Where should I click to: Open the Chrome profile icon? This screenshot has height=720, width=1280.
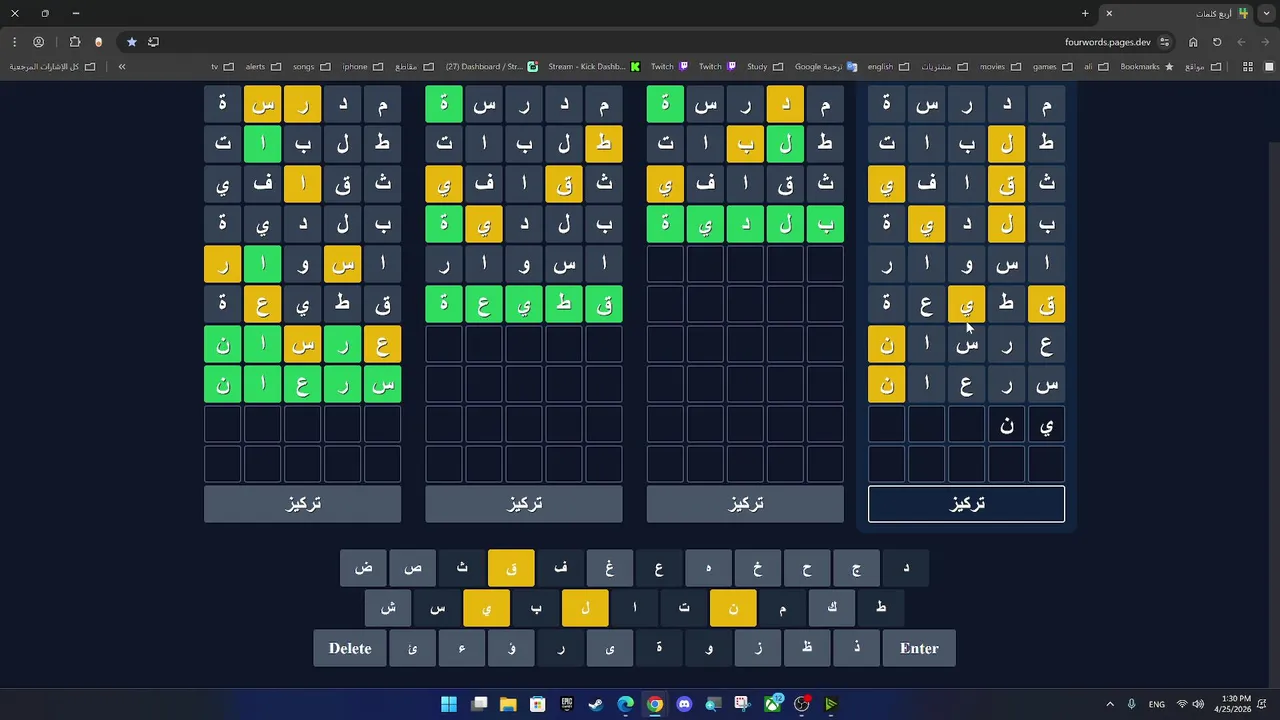pos(39,42)
